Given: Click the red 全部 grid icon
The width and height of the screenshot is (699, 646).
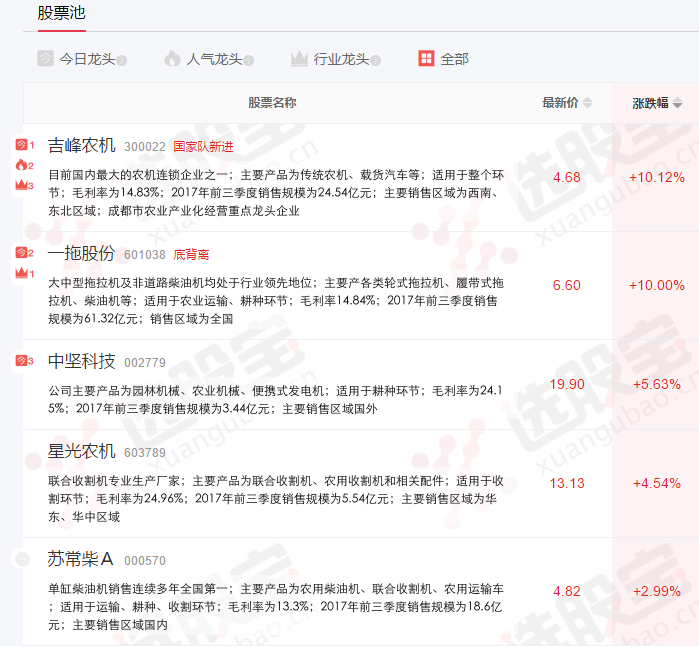Looking at the screenshot, I should [x=426, y=58].
